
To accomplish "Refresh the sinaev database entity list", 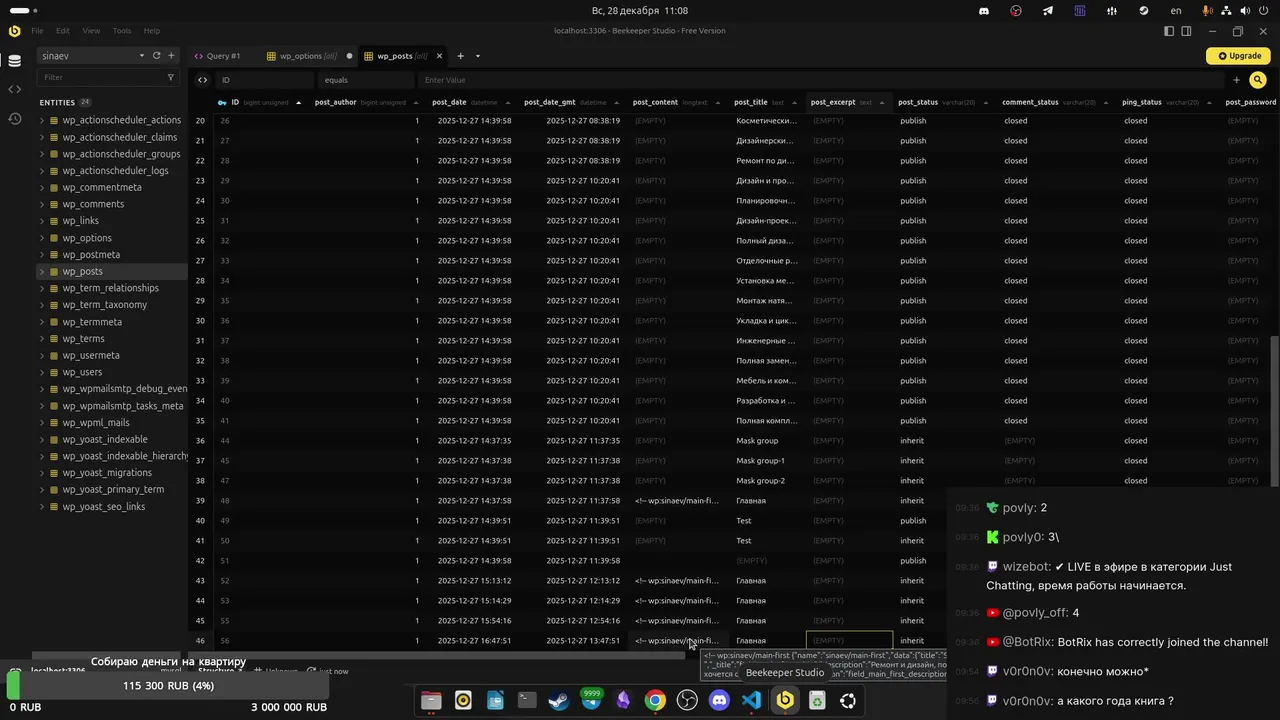I will point(156,56).
